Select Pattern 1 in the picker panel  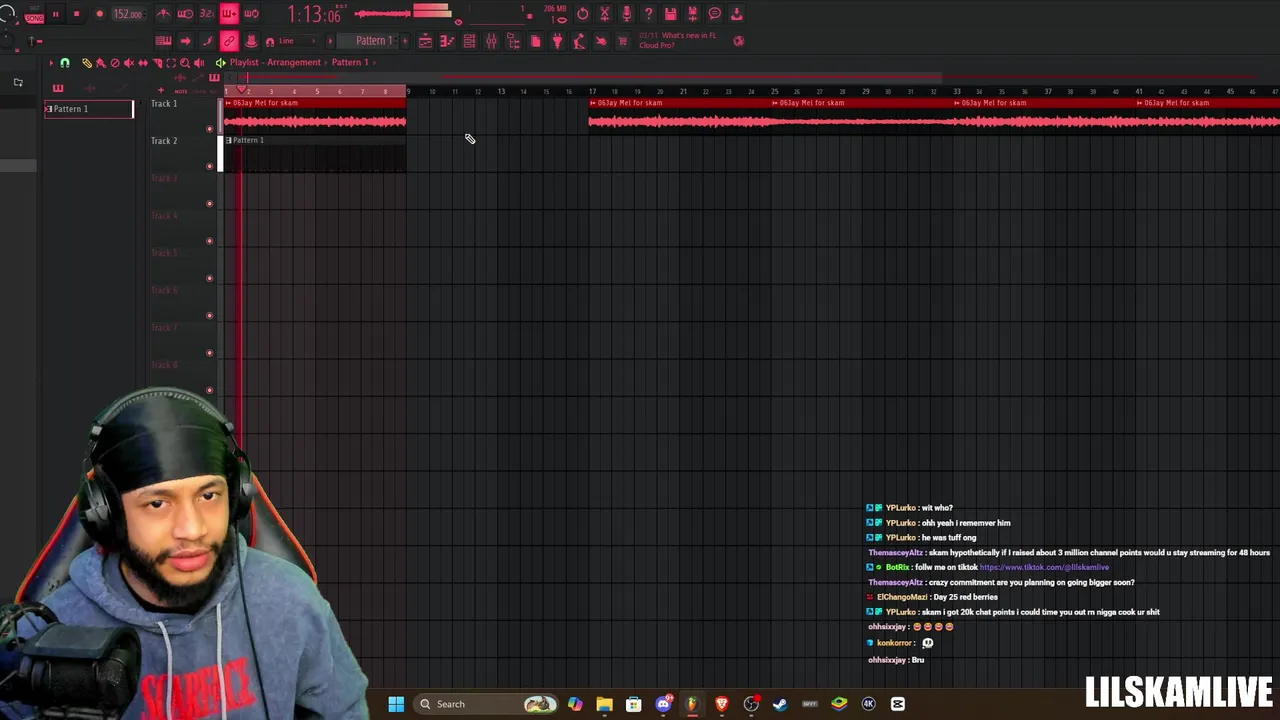point(89,109)
